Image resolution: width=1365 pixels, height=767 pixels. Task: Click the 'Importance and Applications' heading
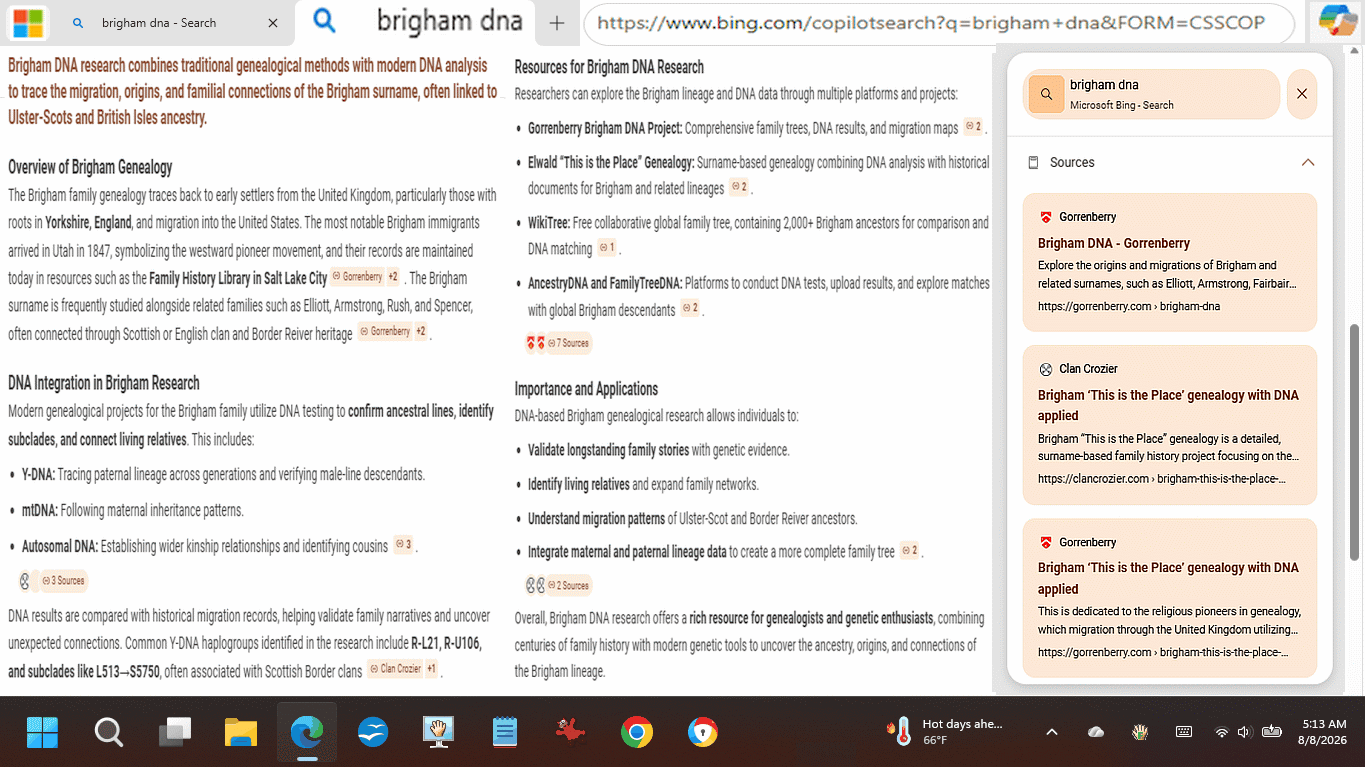[586, 389]
